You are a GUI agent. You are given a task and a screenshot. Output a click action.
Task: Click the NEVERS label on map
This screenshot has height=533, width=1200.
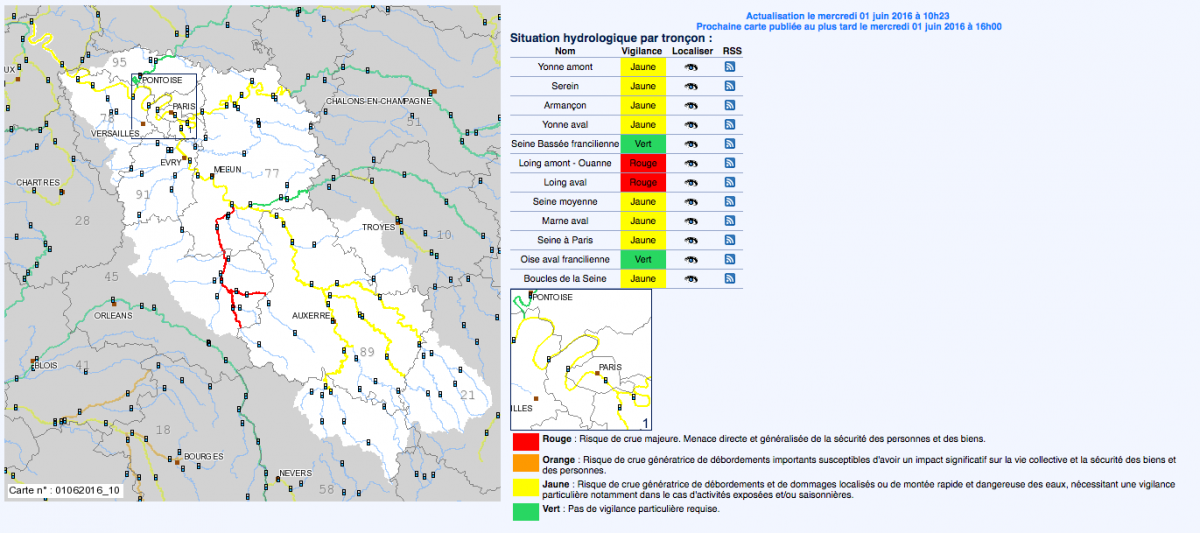296,472
